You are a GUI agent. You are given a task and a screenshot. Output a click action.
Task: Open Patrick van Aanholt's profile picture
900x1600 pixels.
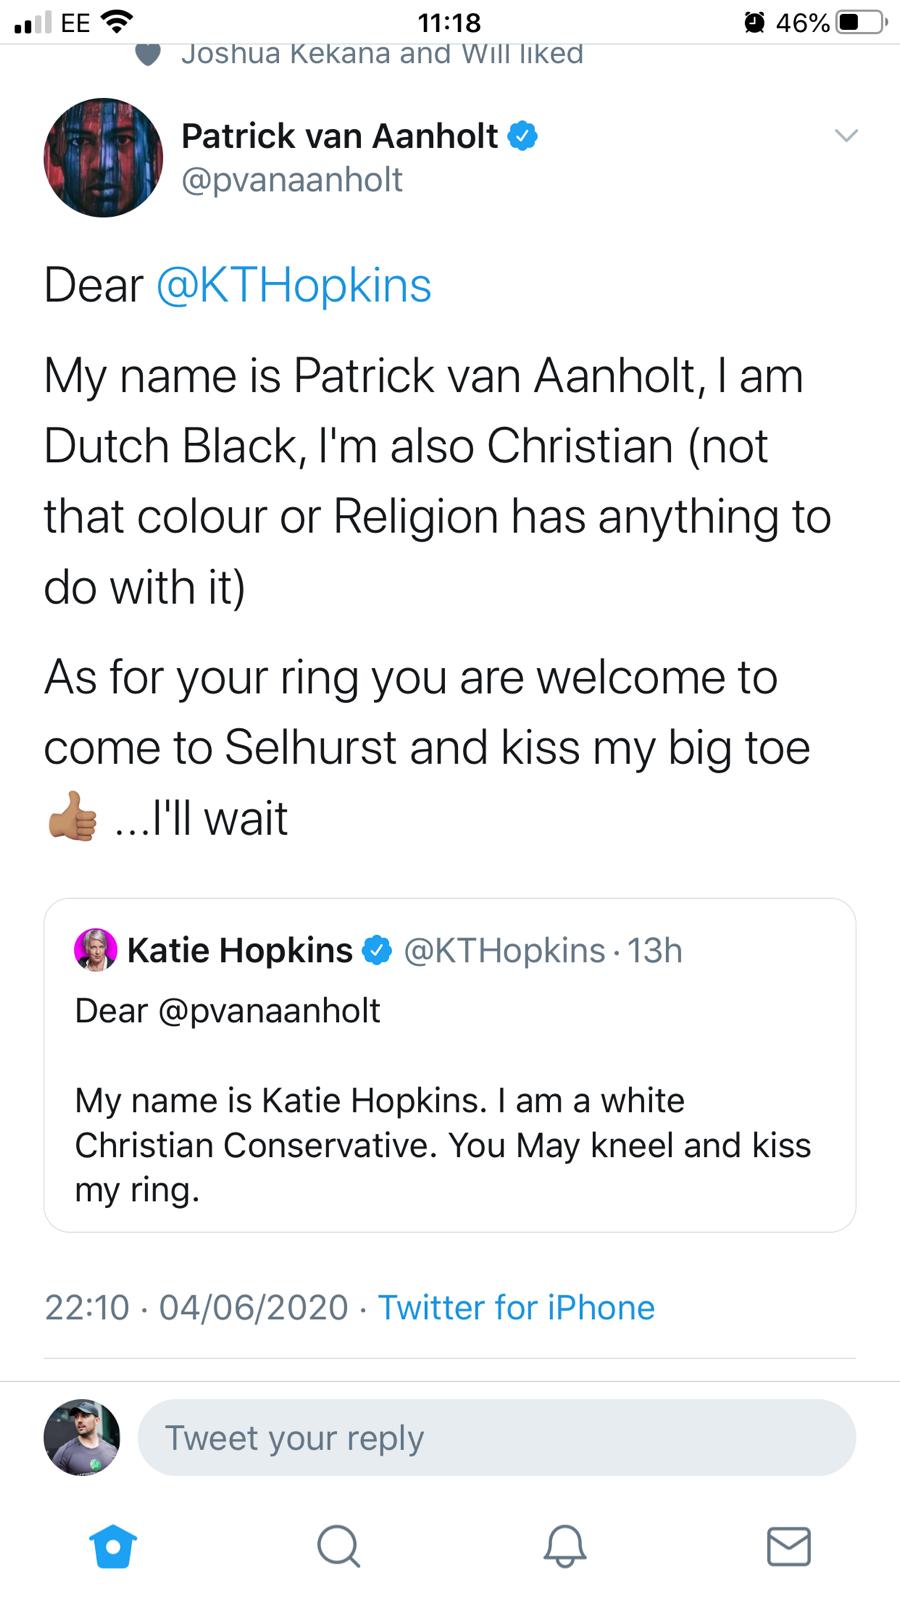coord(103,157)
